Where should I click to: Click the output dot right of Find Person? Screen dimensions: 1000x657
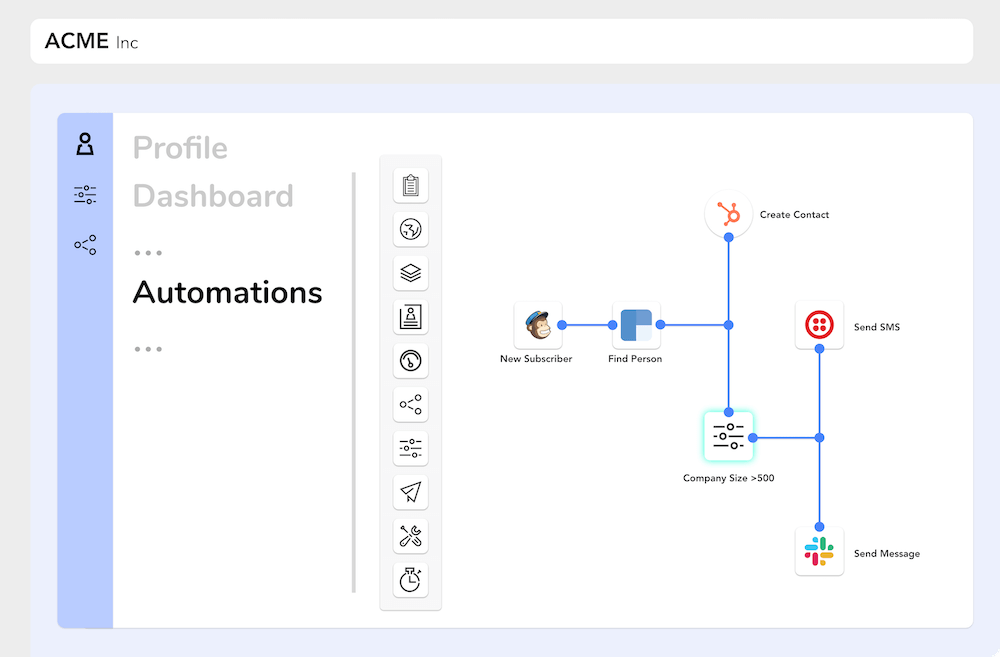point(661,325)
